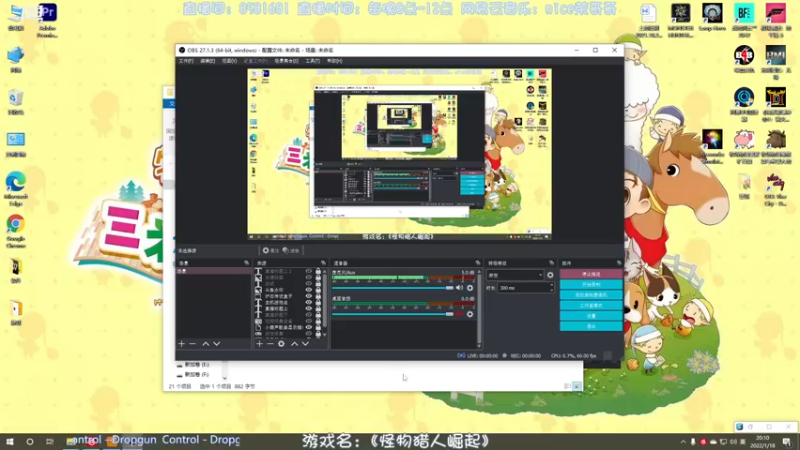Select the pink cow game desktop shortcut
The image size is (800, 450).
(744, 146)
